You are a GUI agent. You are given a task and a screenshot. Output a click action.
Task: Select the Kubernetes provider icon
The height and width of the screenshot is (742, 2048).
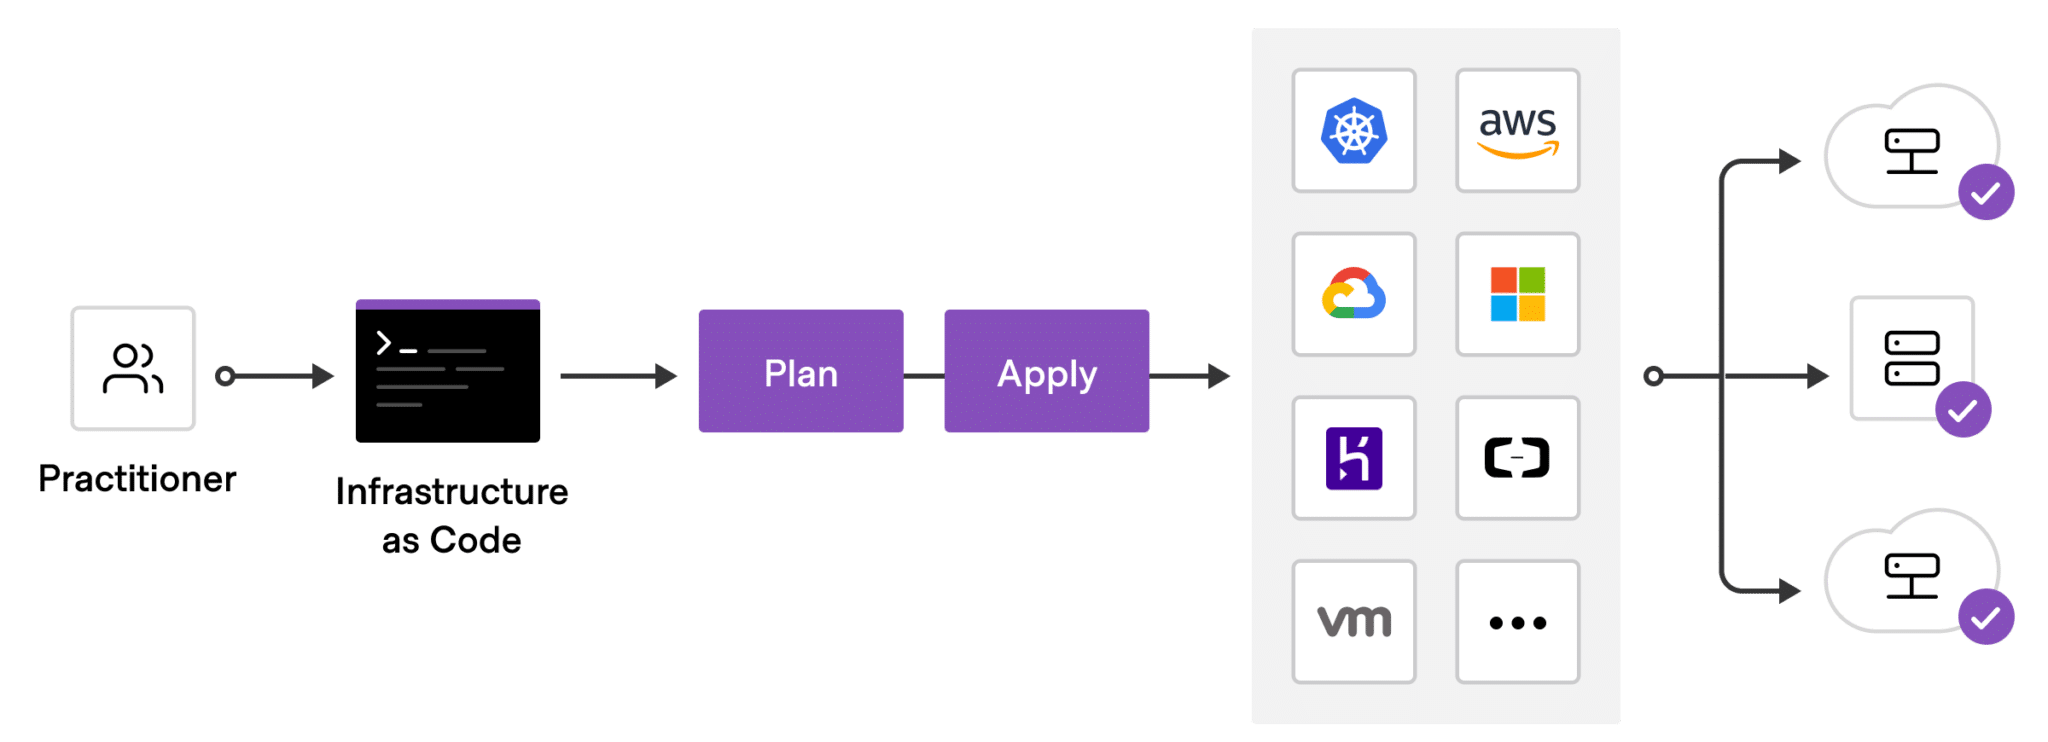[x=1354, y=131]
